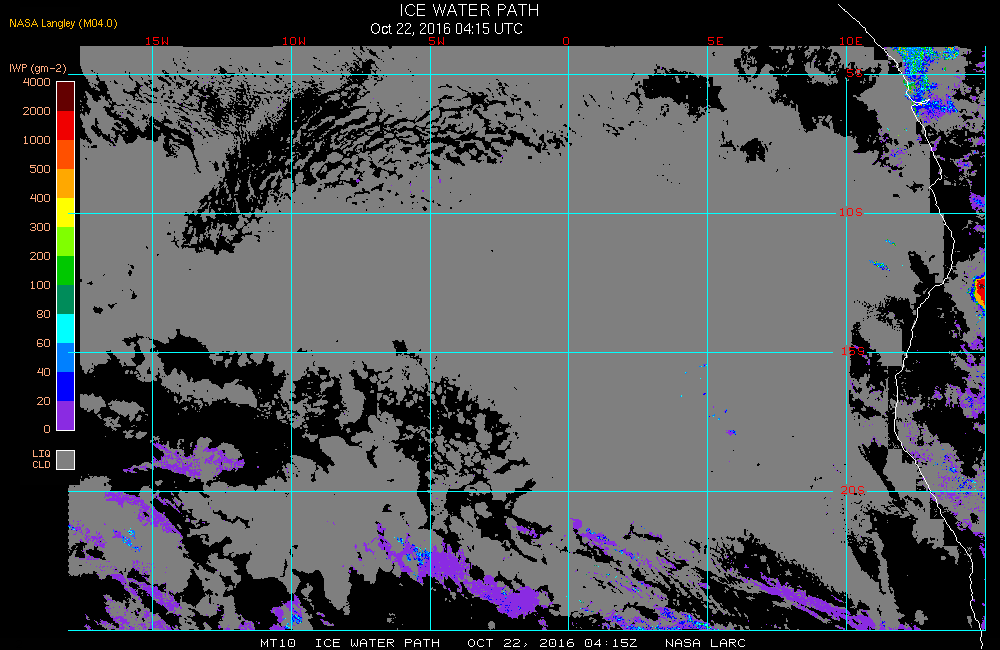
Task: Click 'NASA LARC' in the bottom caption
Action: [705, 643]
